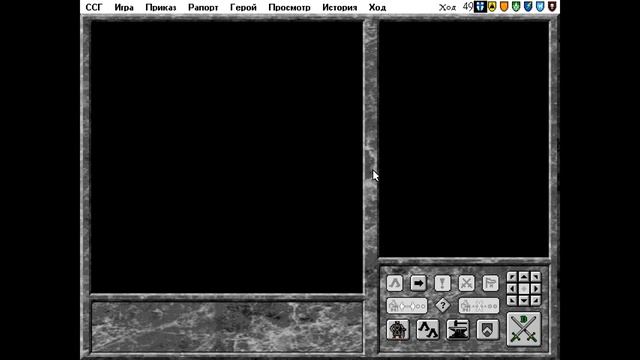Move view with up arrow button
Image resolution: width=640 pixels, height=360 pixels.
coord(524,277)
